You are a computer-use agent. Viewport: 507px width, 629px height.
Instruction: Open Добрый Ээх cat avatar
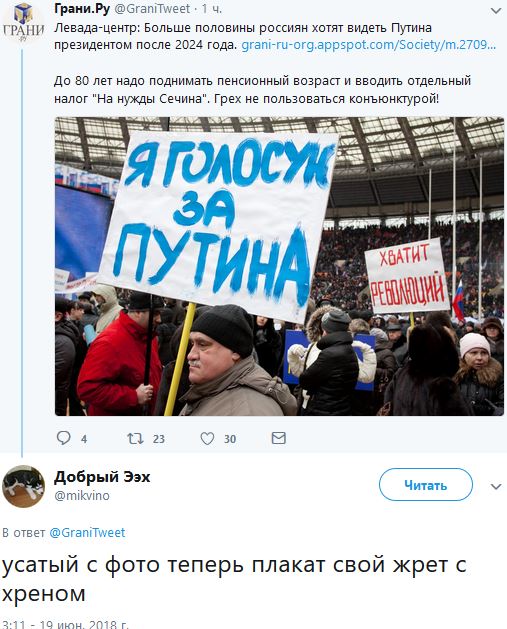(x=23, y=486)
